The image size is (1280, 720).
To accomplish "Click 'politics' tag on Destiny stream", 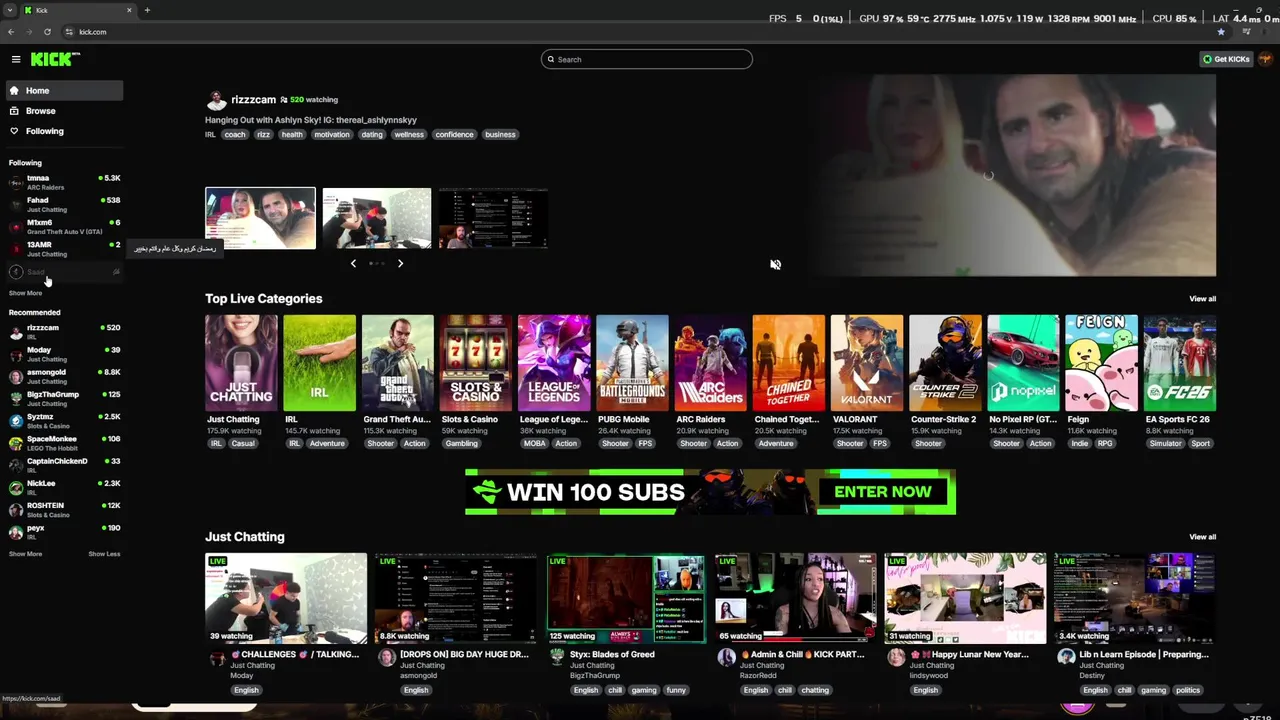I will pyautogui.click(x=1187, y=690).
